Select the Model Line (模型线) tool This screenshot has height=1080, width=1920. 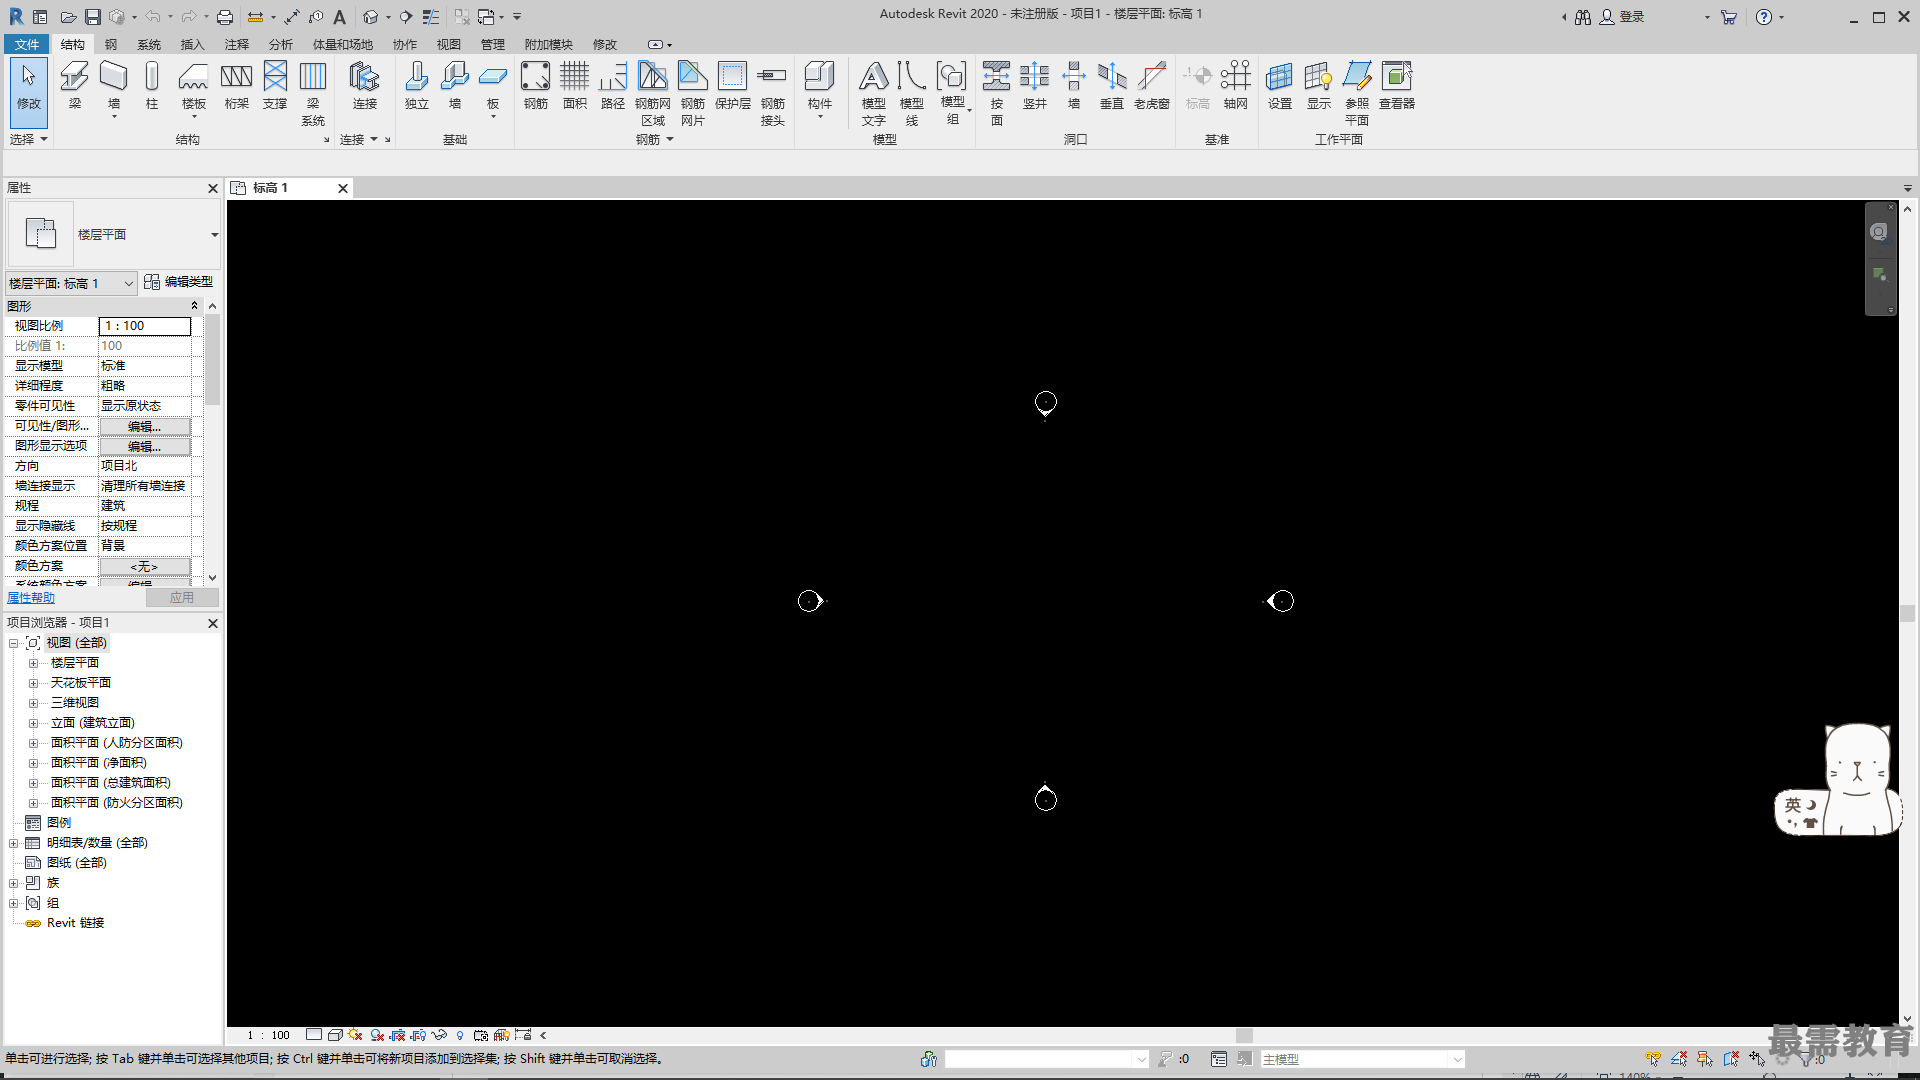[912, 93]
